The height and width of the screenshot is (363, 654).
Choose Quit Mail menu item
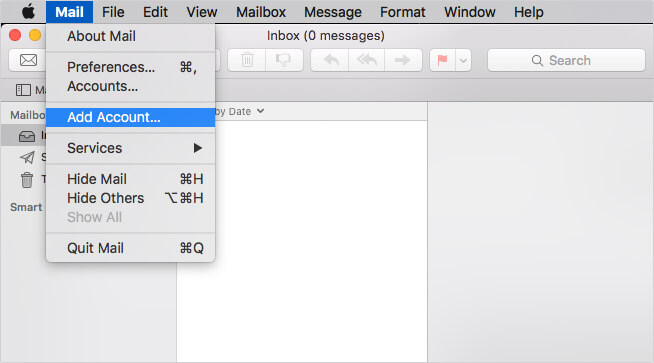point(131,248)
